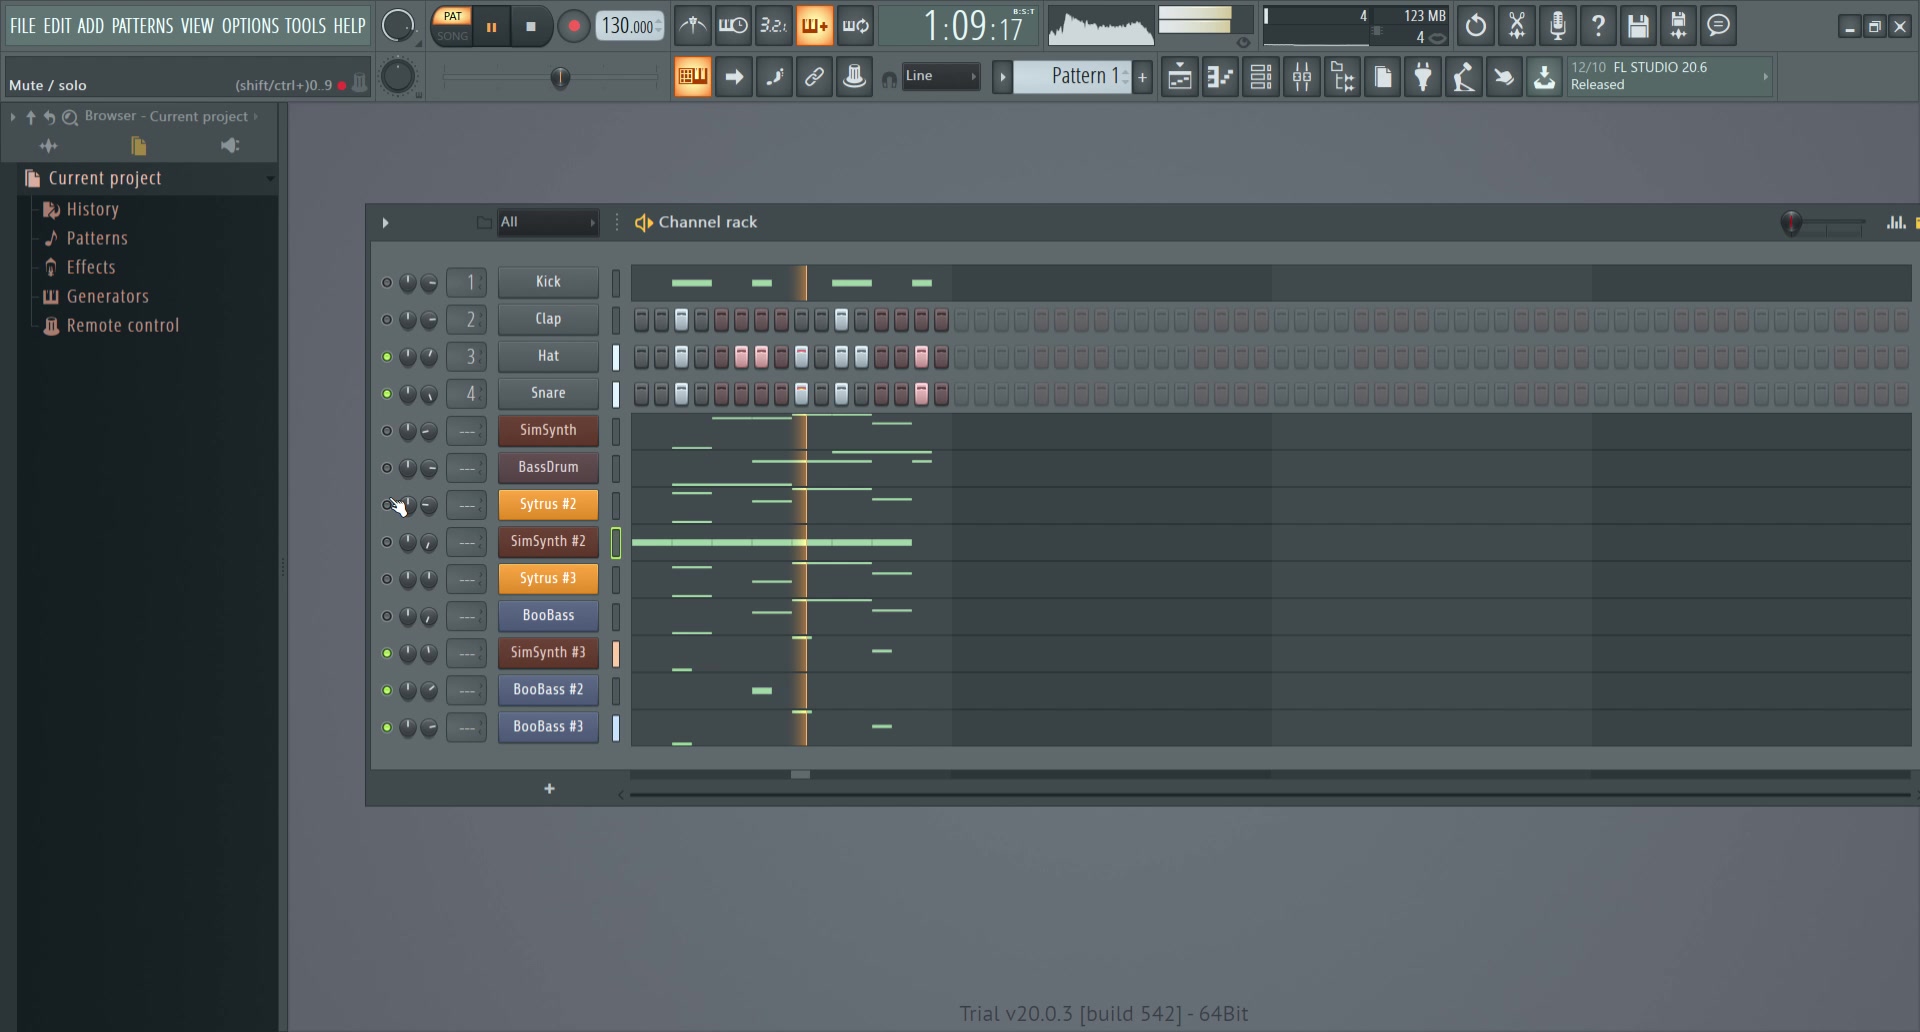Toggle the BooBass #3 channel LED

387,728
